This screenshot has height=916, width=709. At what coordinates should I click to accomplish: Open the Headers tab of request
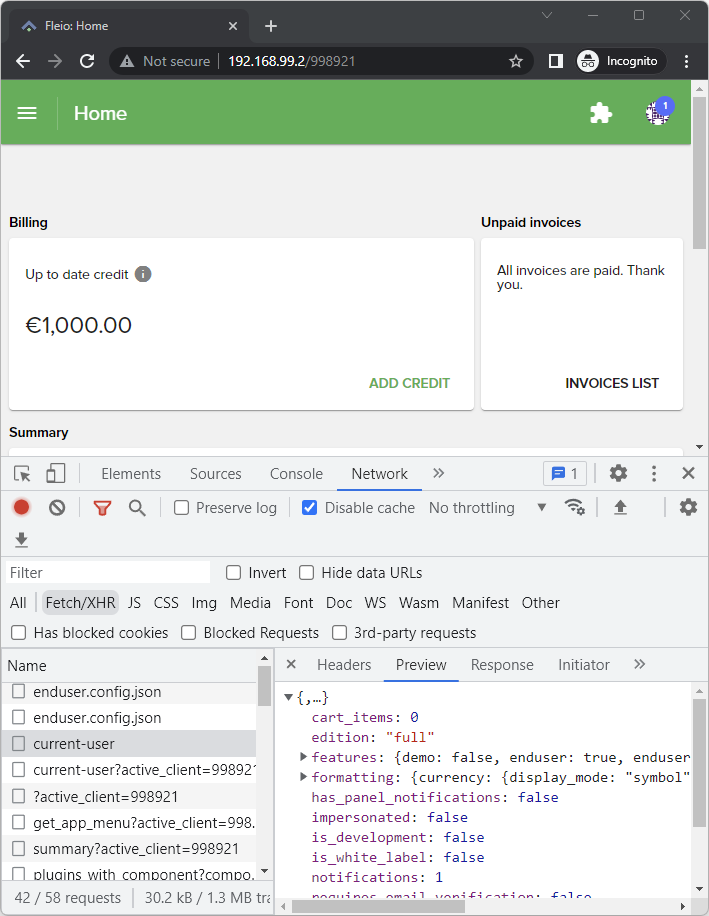pyautogui.click(x=344, y=665)
